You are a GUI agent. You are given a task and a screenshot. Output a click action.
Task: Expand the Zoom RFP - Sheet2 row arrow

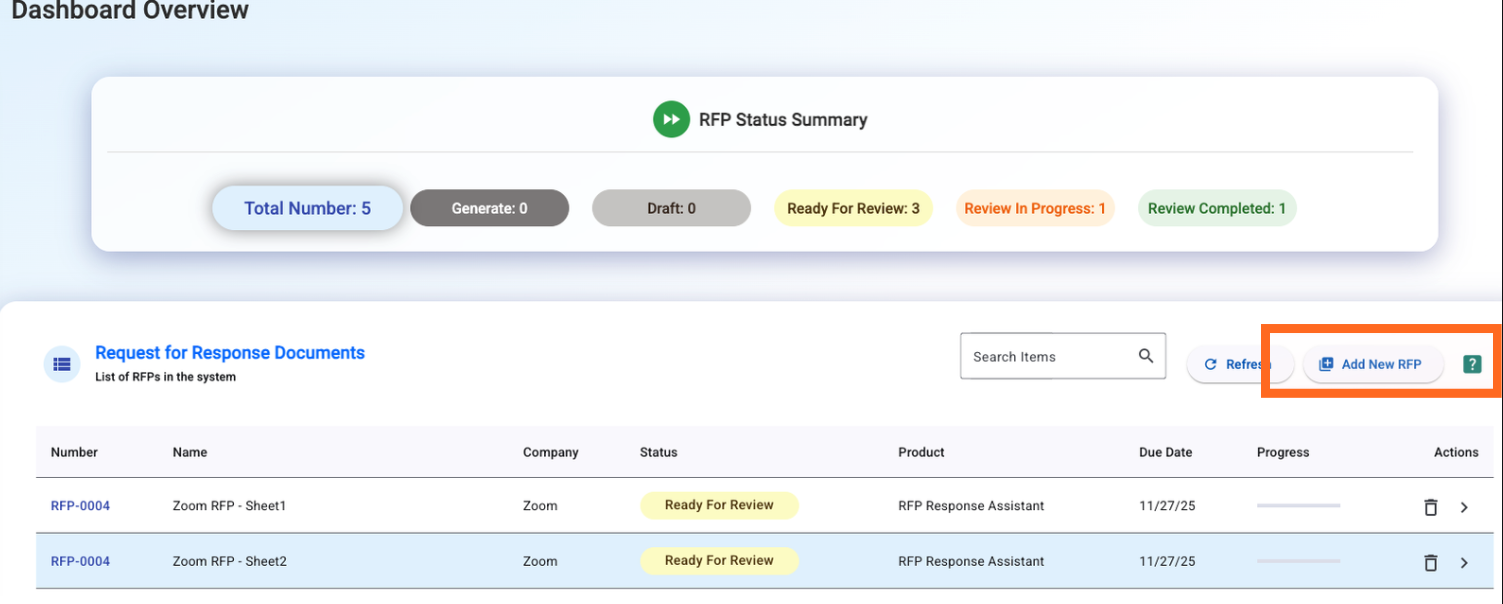(x=1464, y=563)
